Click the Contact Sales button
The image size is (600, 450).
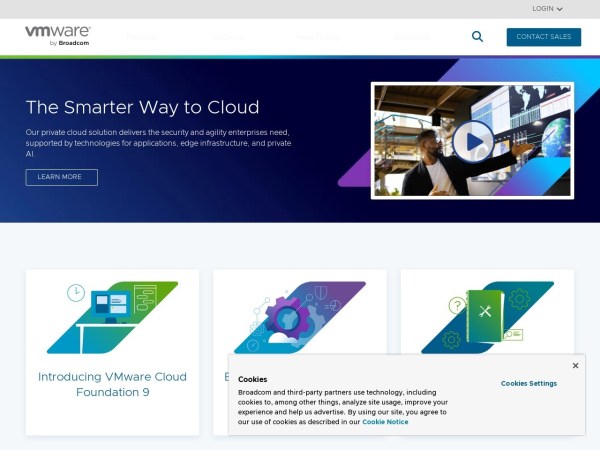(543, 37)
